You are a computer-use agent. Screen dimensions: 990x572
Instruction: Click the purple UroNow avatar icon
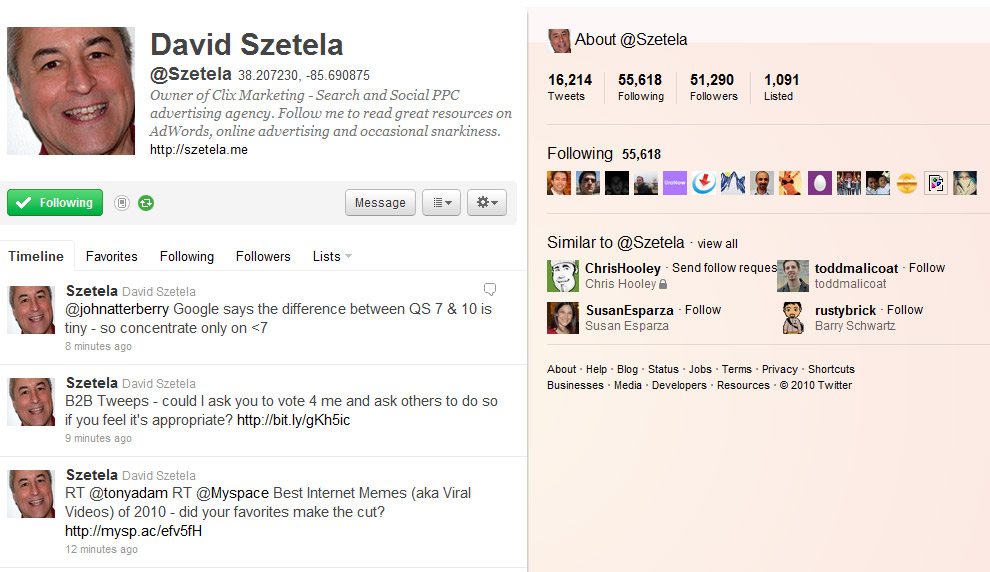pos(675,183)
